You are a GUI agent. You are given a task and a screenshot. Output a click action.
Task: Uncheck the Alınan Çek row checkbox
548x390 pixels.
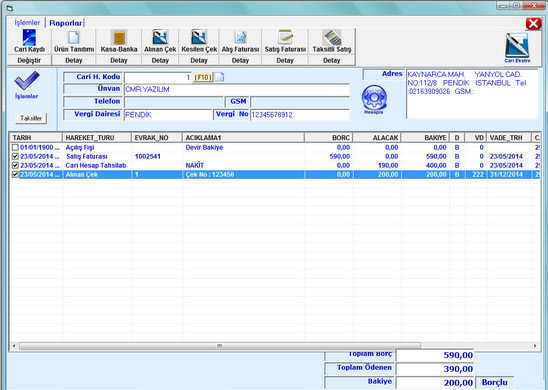tap(15, 174)
